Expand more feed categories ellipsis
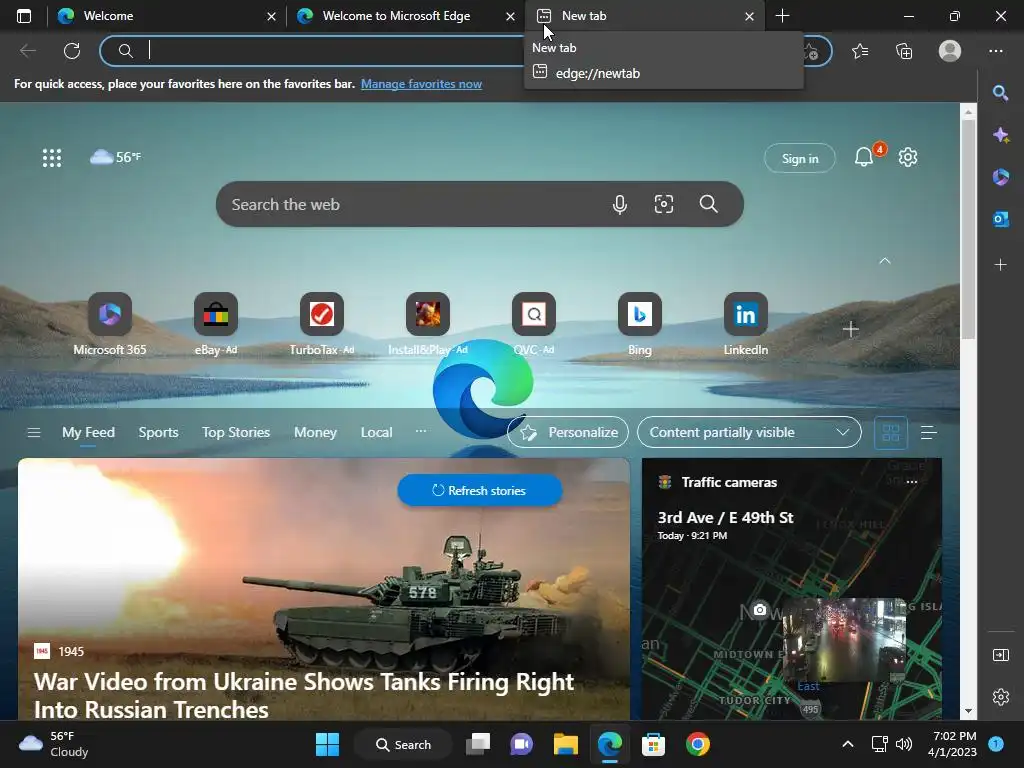The height and width of the screenshot is (768, 1024). click(421, 431)
